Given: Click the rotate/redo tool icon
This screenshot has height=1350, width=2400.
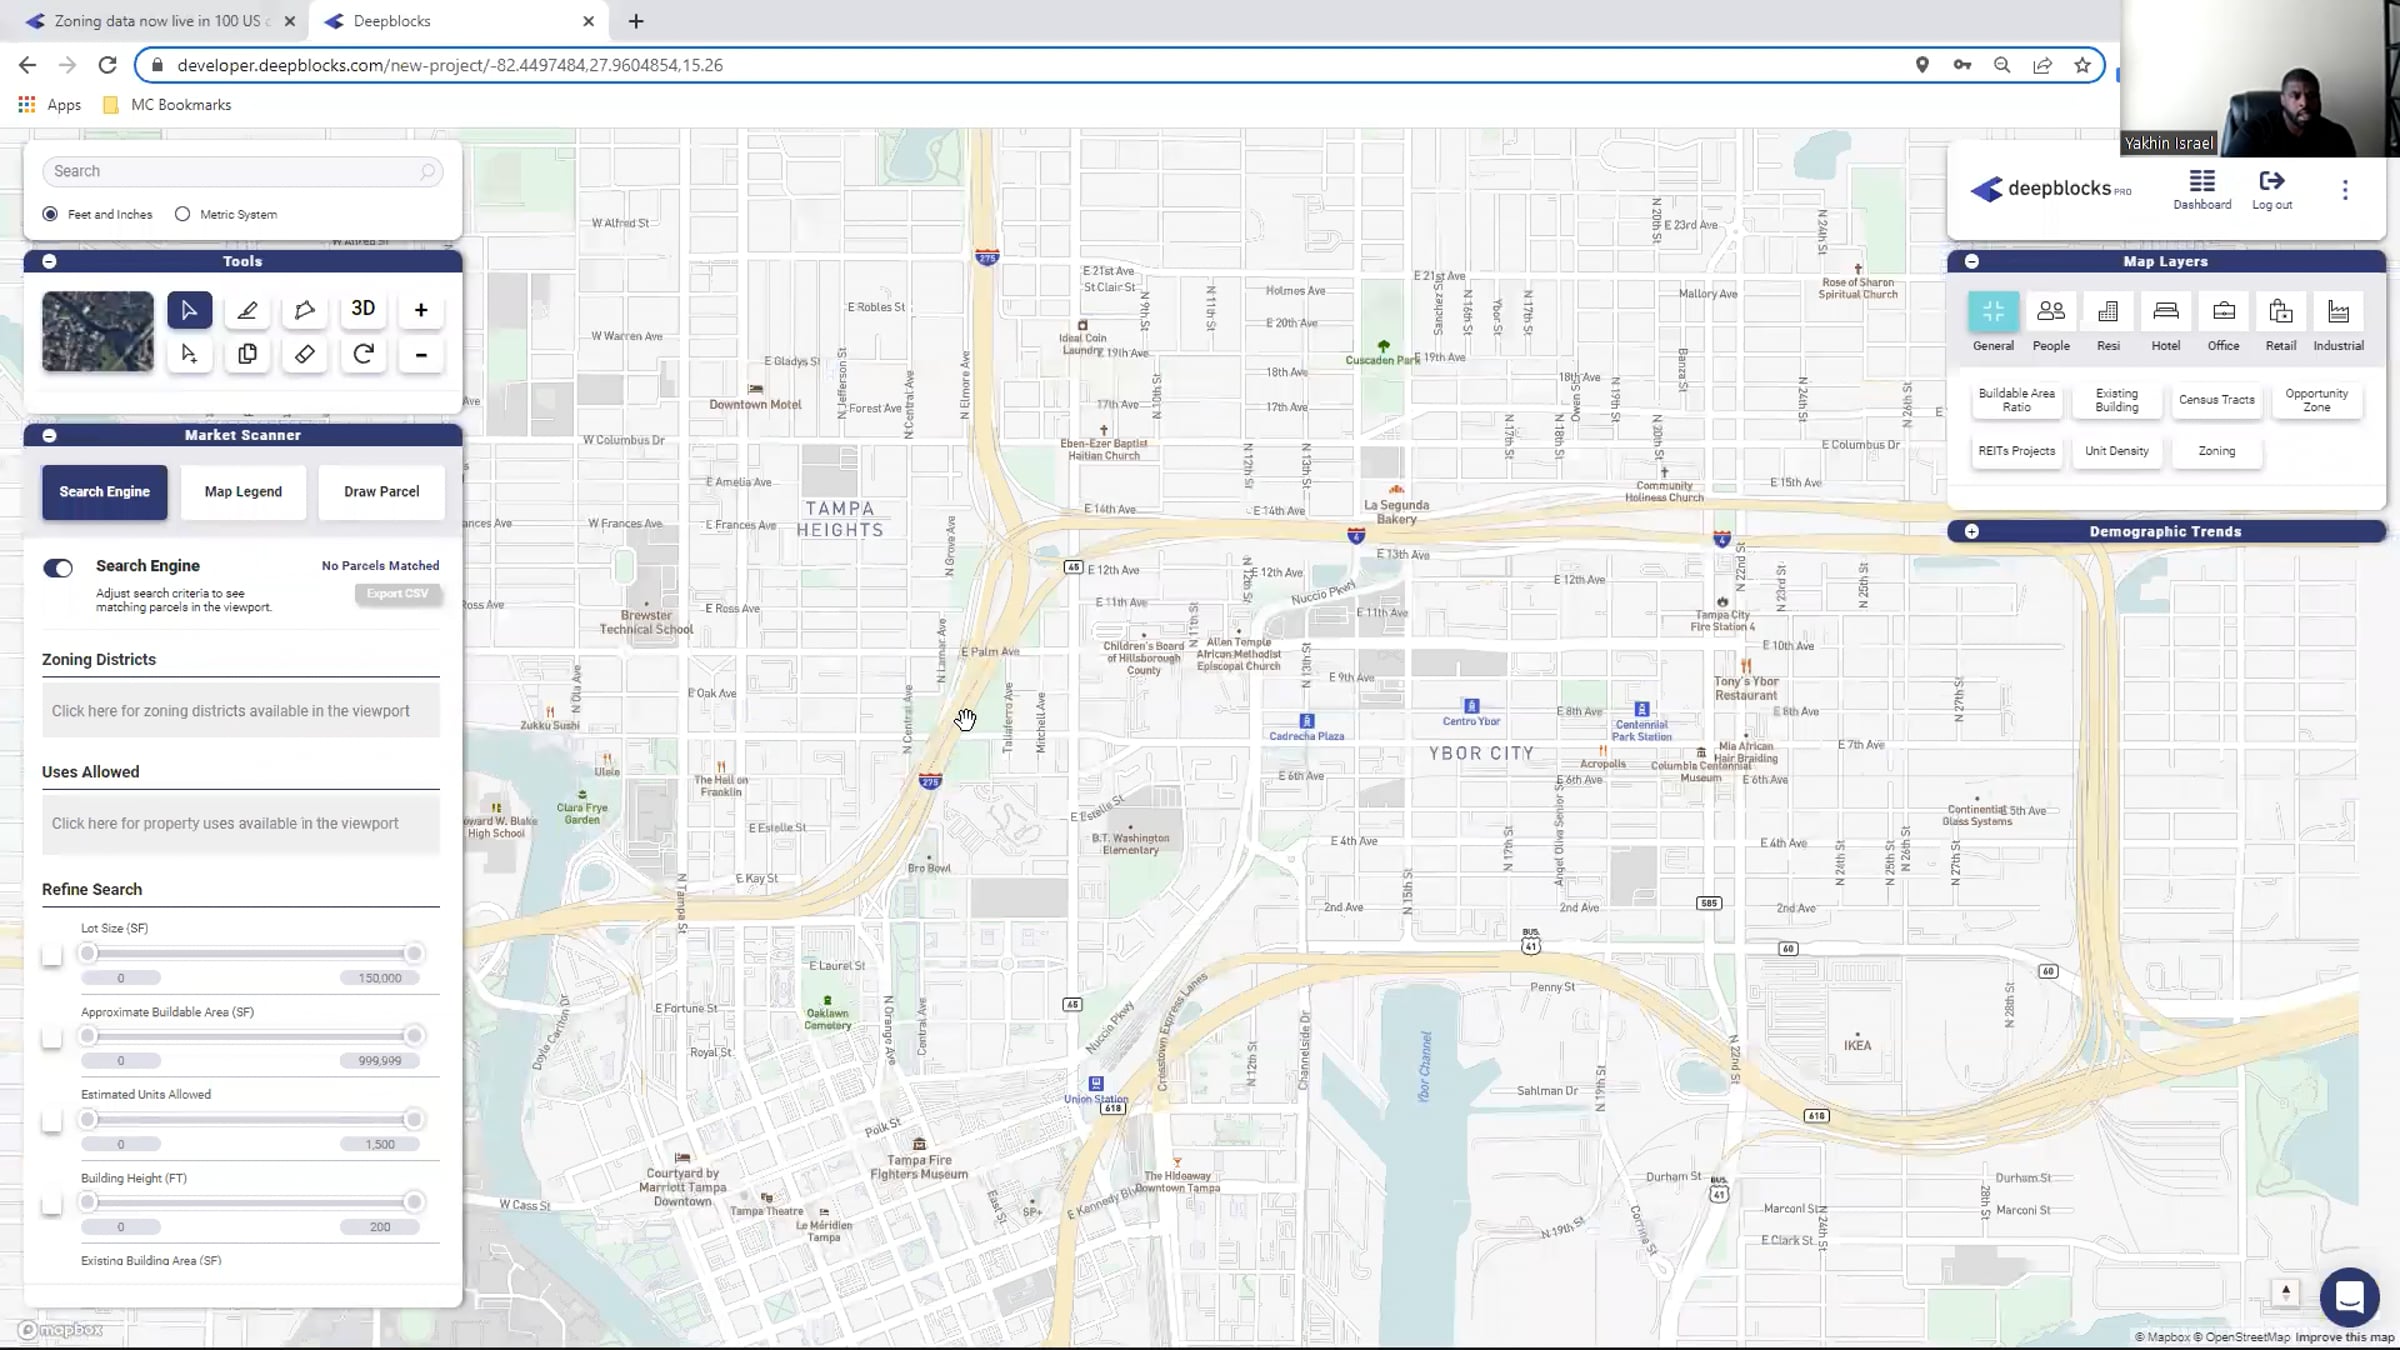Looking at the screenshot, I should coord(363,354).
